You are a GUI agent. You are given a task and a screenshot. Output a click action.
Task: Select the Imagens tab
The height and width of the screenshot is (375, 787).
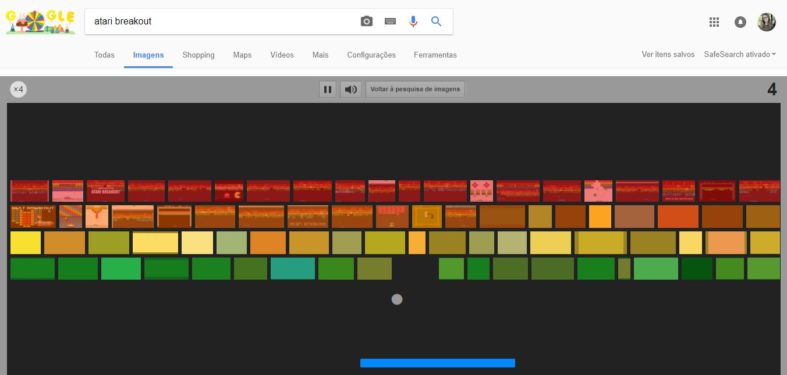click(x=149, y=55)
